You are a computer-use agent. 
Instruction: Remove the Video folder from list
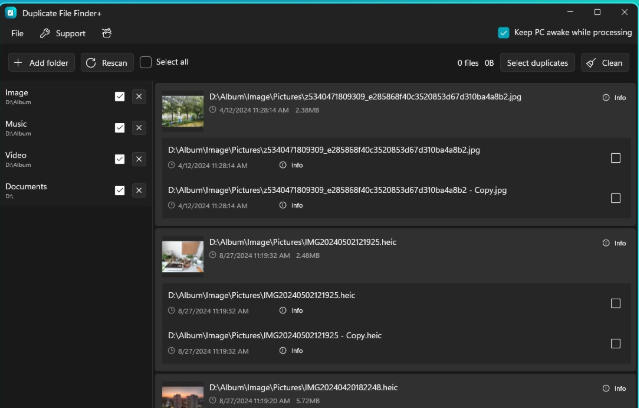[x=139, y=159]
